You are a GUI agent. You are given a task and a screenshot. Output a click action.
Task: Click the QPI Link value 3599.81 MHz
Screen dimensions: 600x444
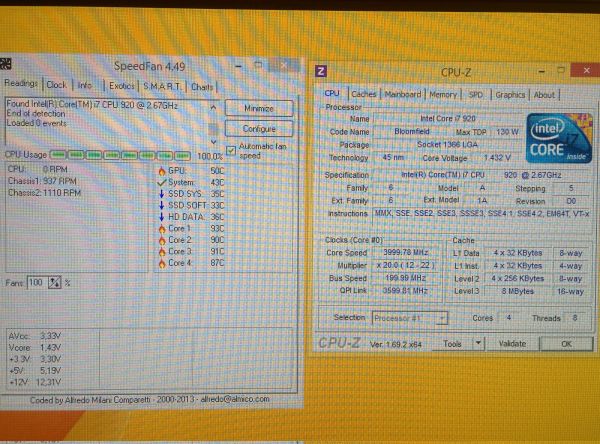pos(406,291)
